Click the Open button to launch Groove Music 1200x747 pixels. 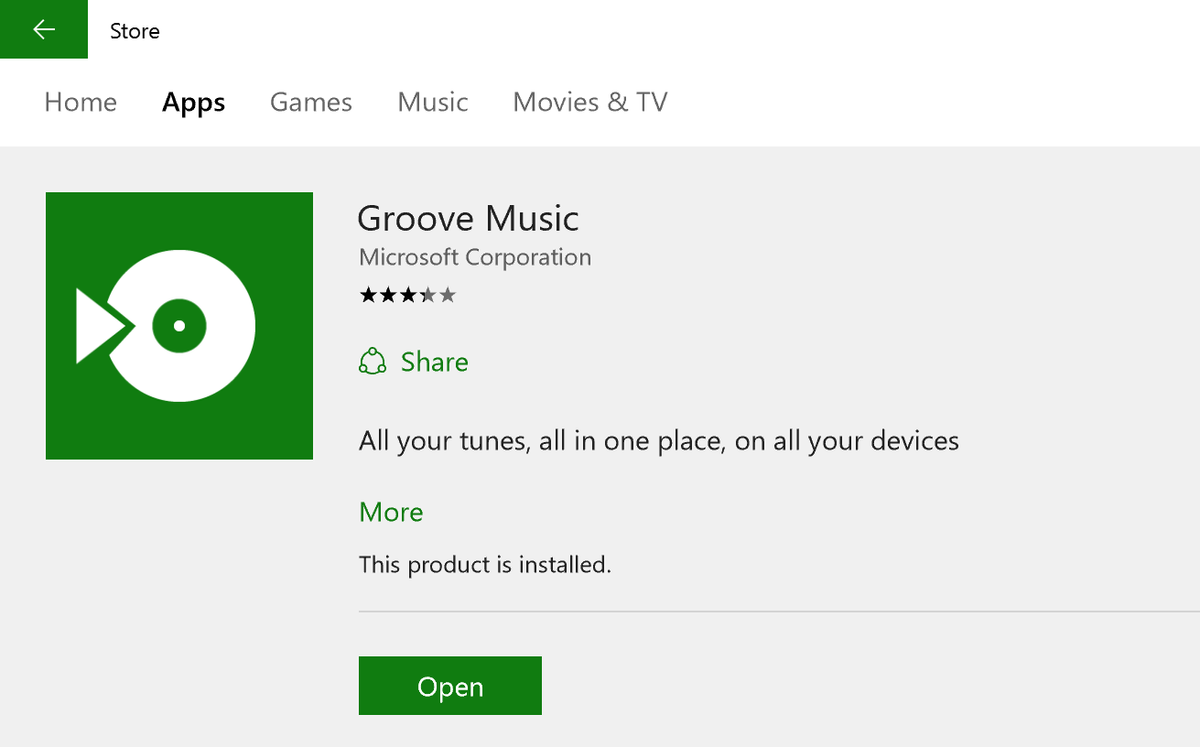(x=450, y=686)
